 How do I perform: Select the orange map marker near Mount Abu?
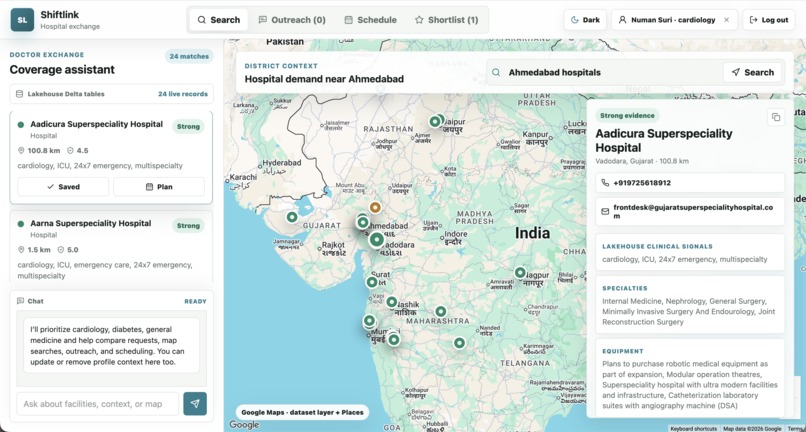point(375,207)
